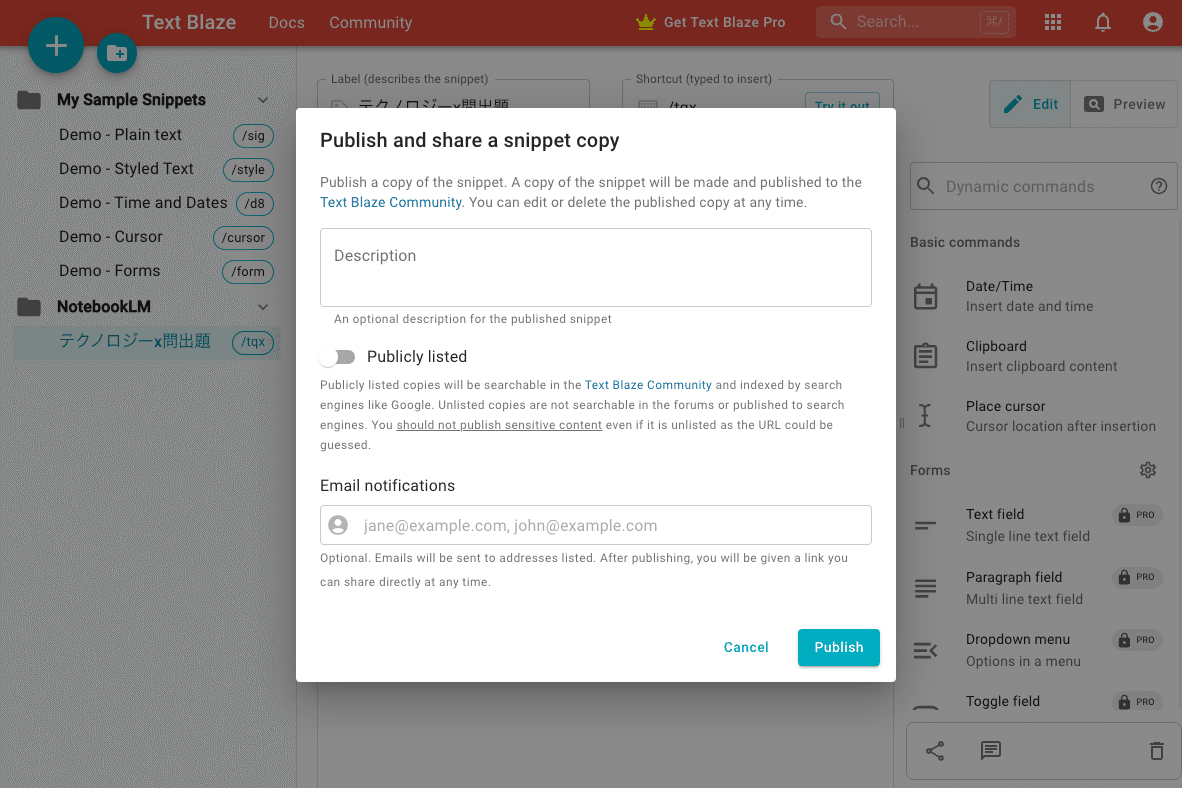Switch to the Edit tab
This screenshot has width=1182, height=788.
tap(1030, 104)
